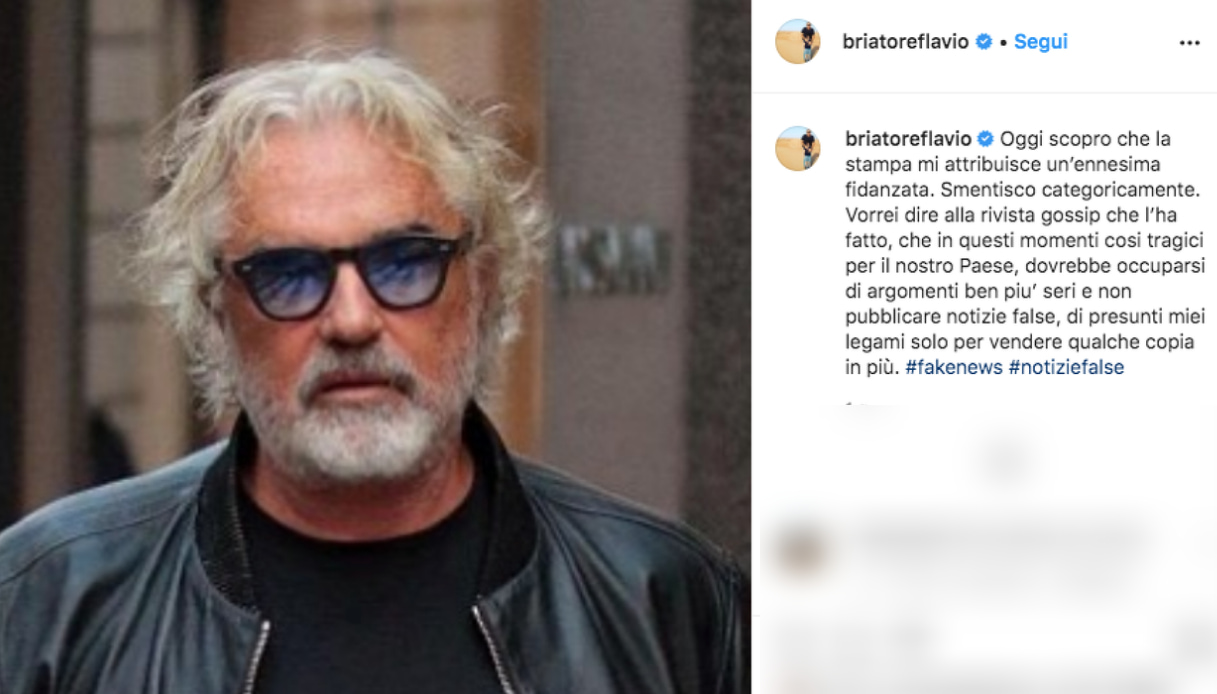Click the profile avatar next to the caption

point(798,148)
